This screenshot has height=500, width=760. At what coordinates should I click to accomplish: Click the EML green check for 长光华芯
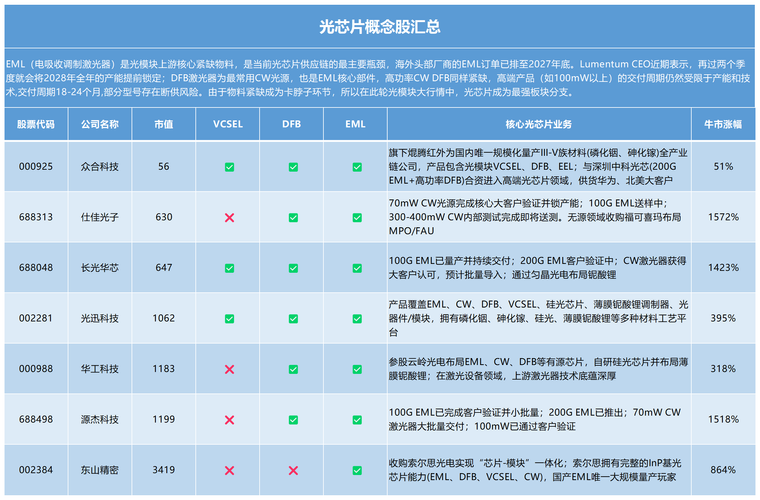coord(357,268)
